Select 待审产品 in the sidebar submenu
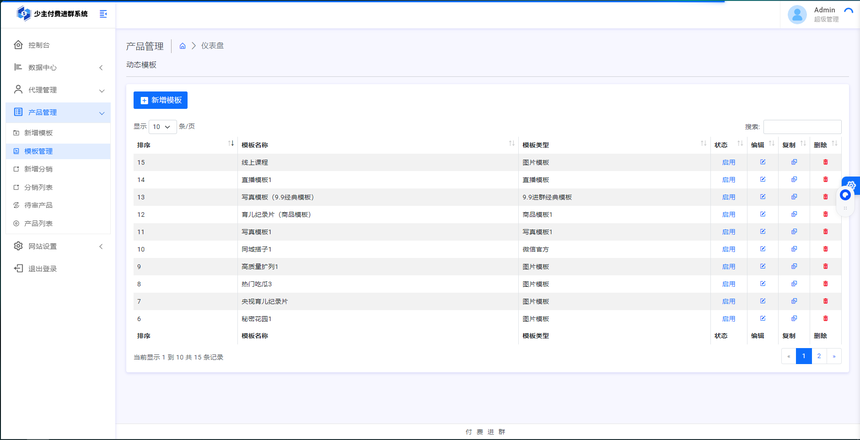This screenshot has height=440, width=860. [x=39, y=205]
